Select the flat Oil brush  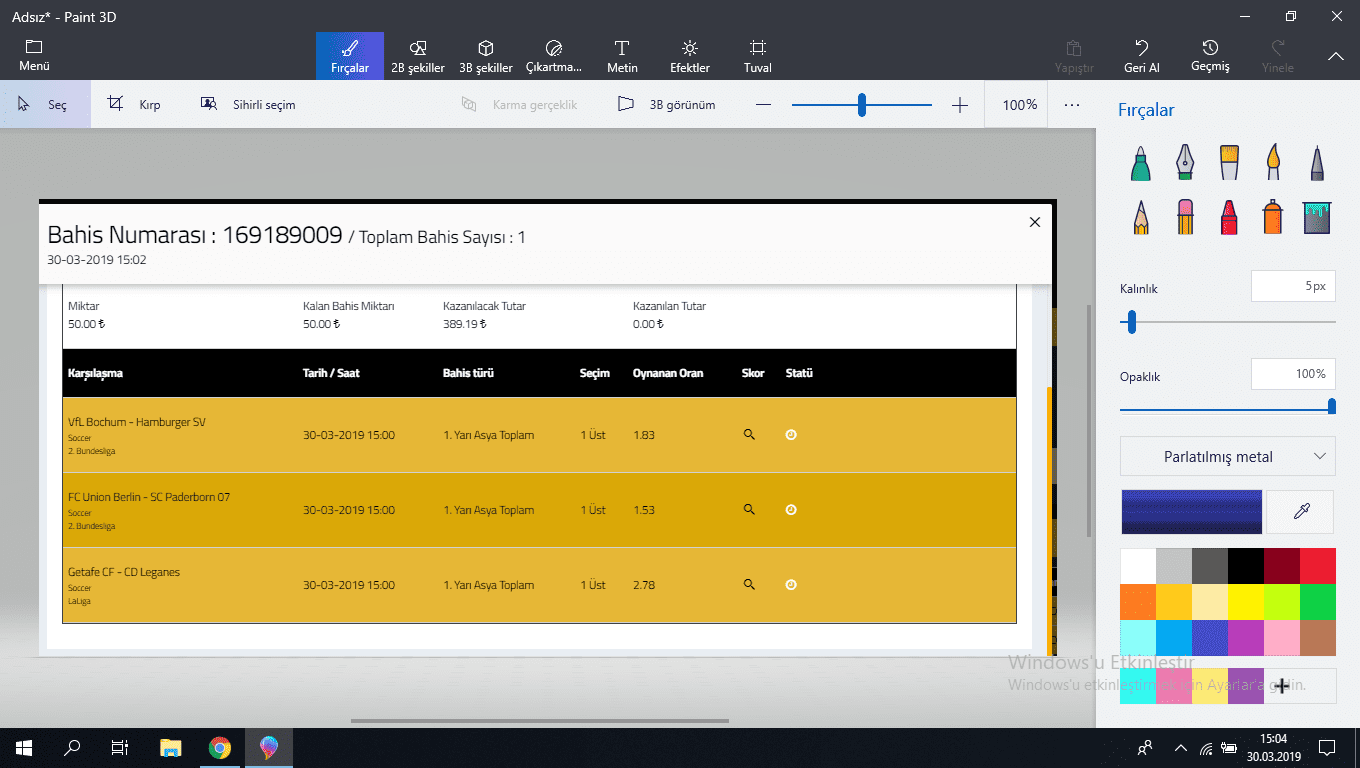(x=1229, y=163)
